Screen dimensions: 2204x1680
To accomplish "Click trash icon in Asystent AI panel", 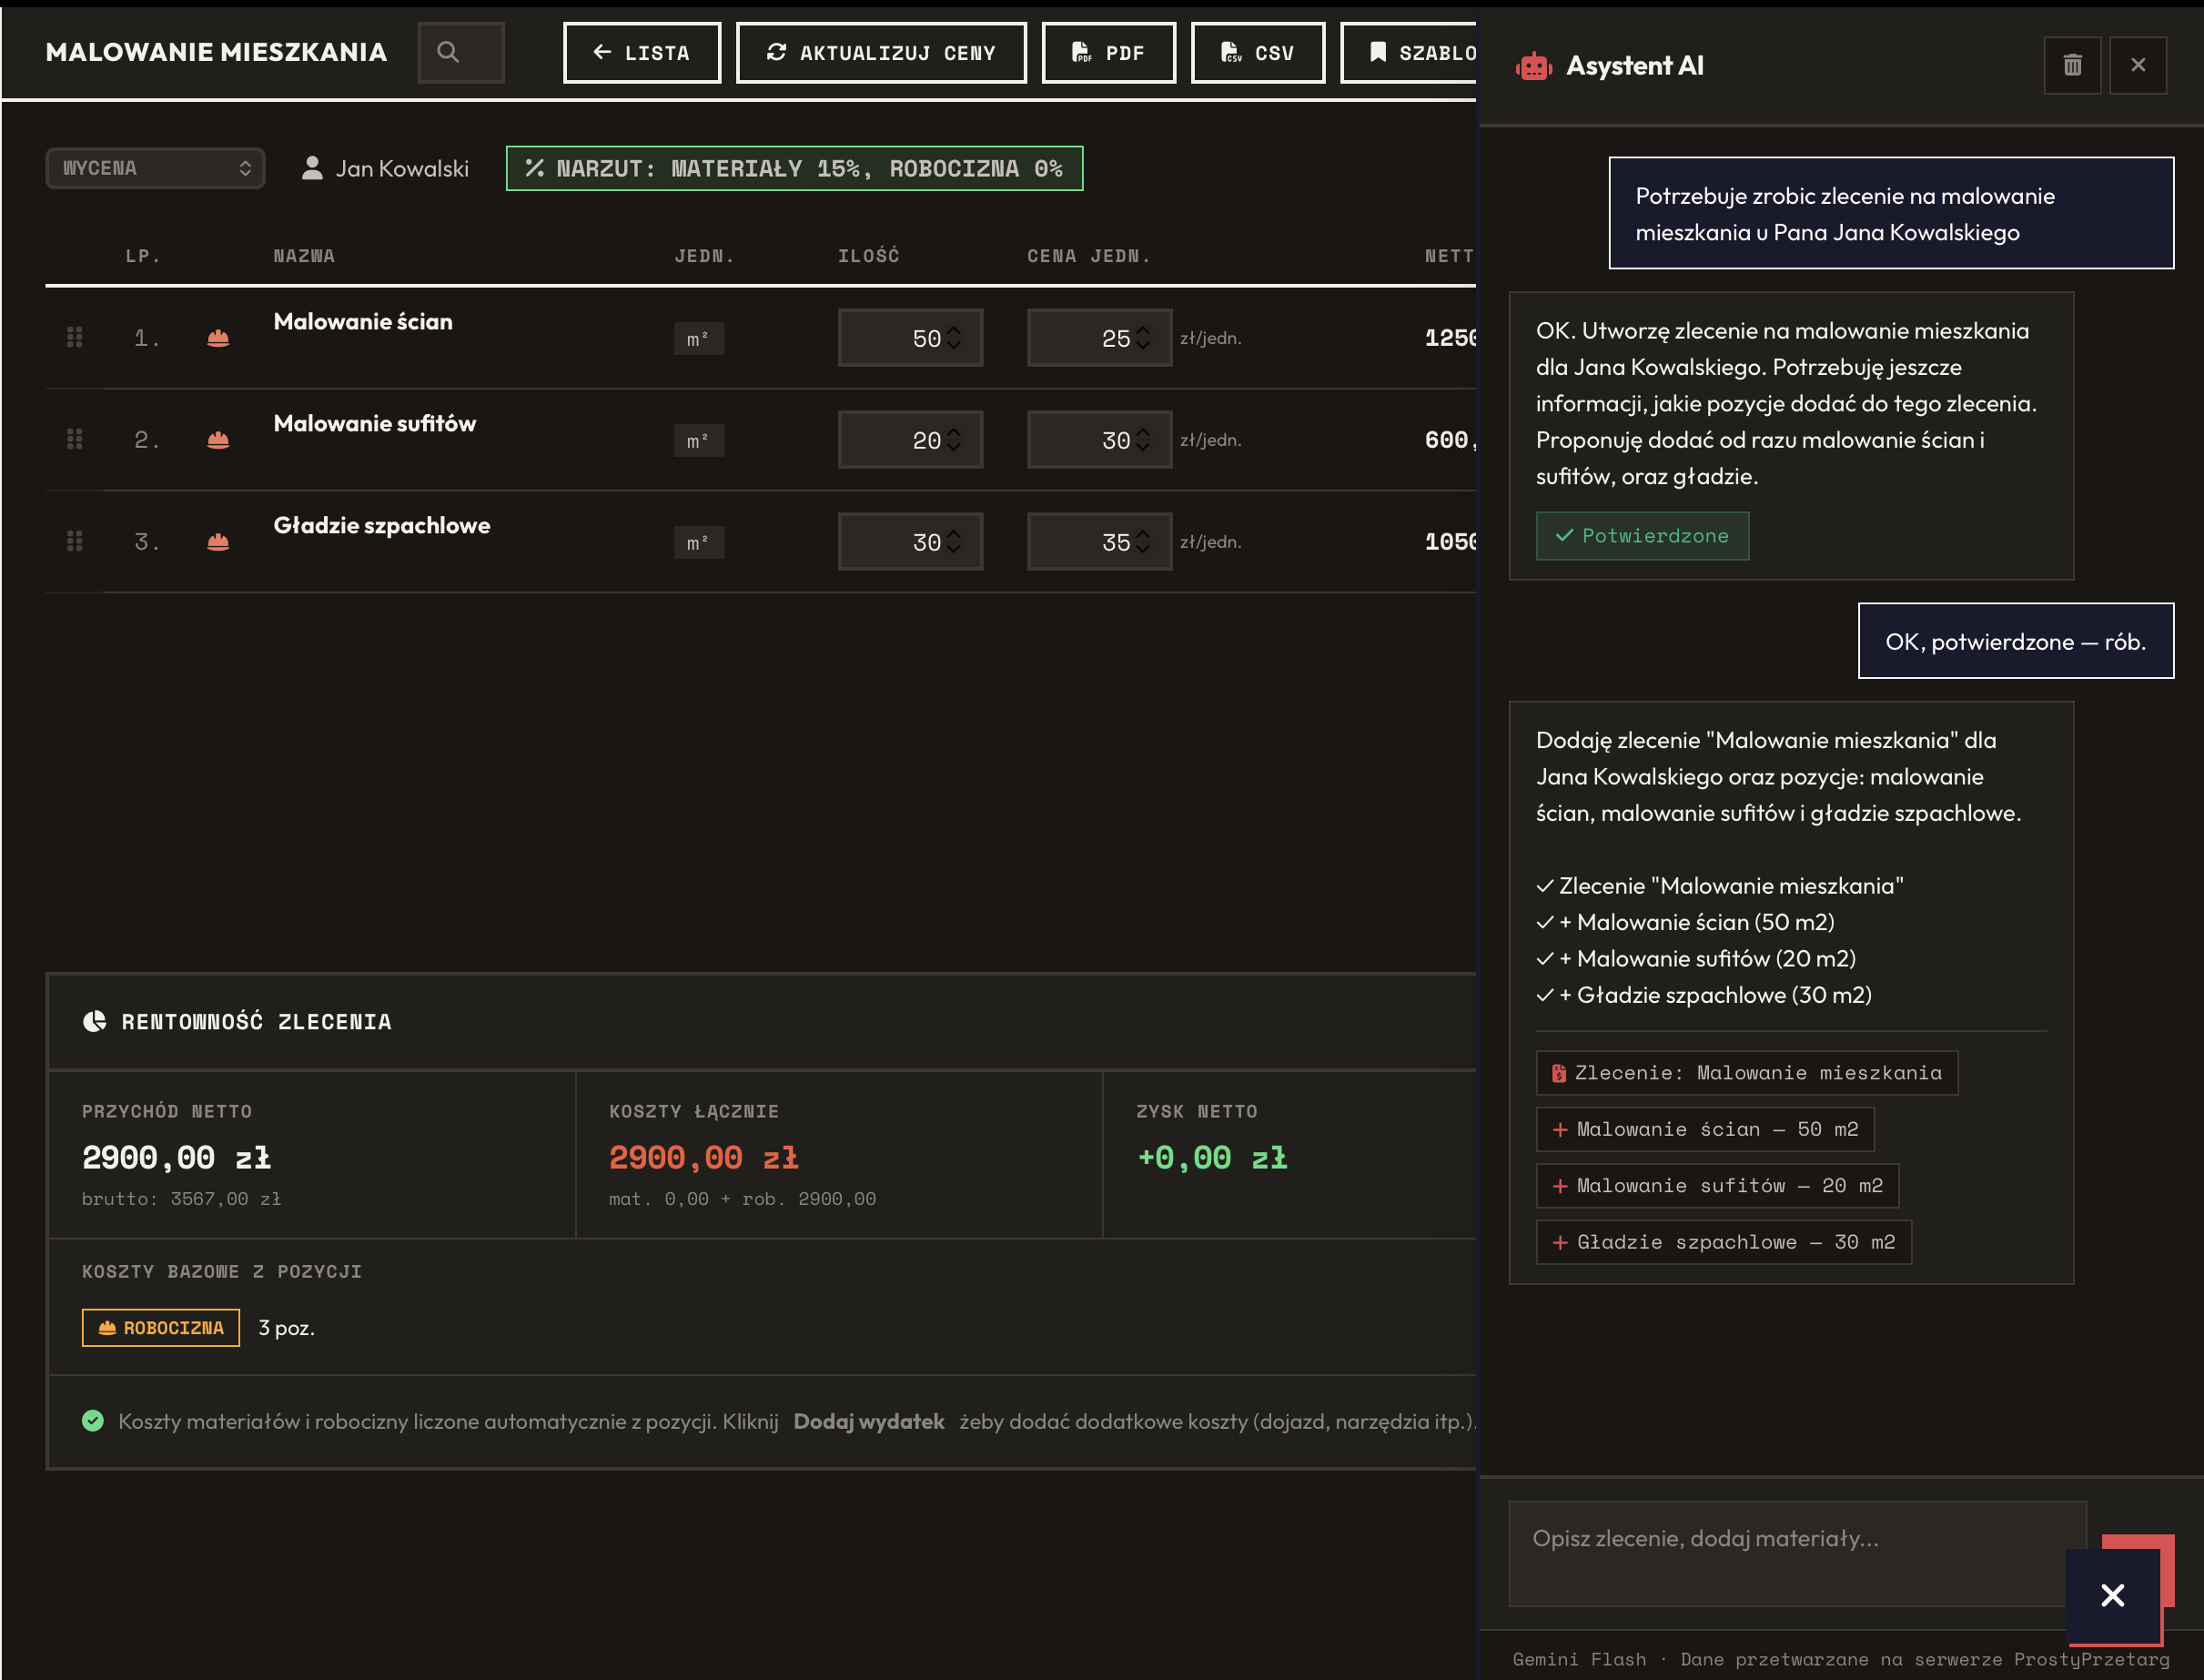I will coord(2072,65).
